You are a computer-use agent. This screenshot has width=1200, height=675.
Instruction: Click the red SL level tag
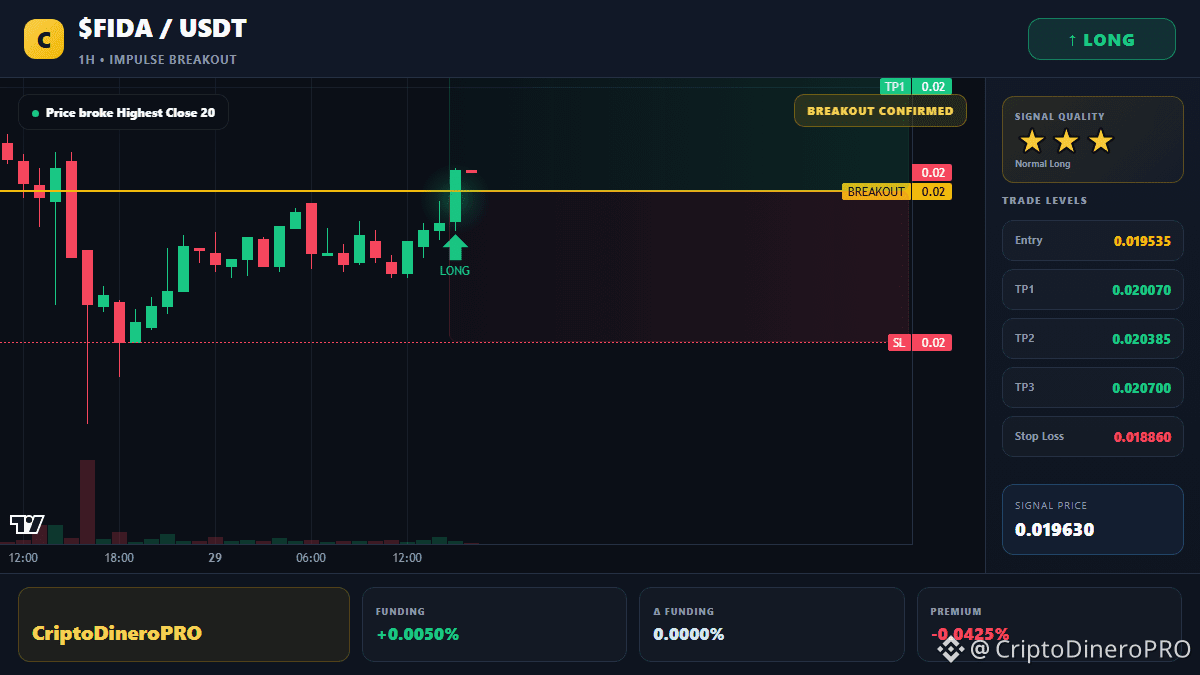pos(920,343)
